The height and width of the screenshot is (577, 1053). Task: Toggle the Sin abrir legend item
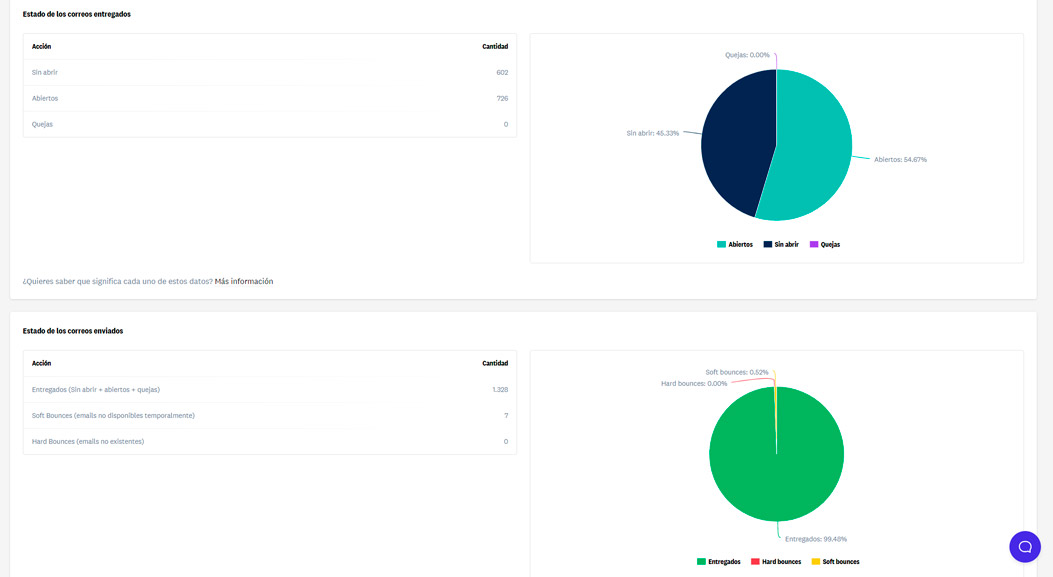[781, 245]
